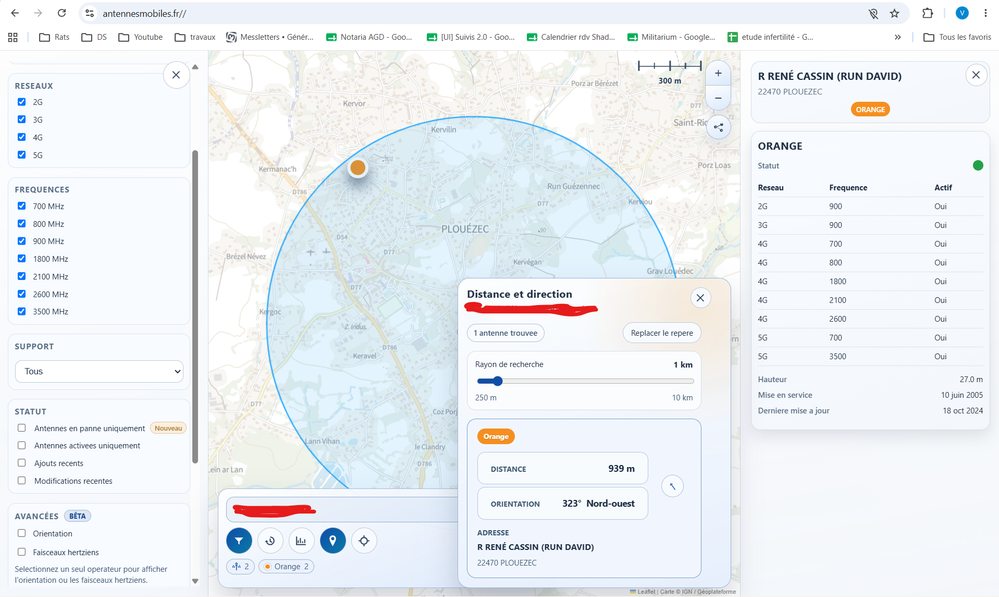This screenshot has width=999, height=597.
Task: Uncheck the 5G network checkbox
Action: point(22,155)
